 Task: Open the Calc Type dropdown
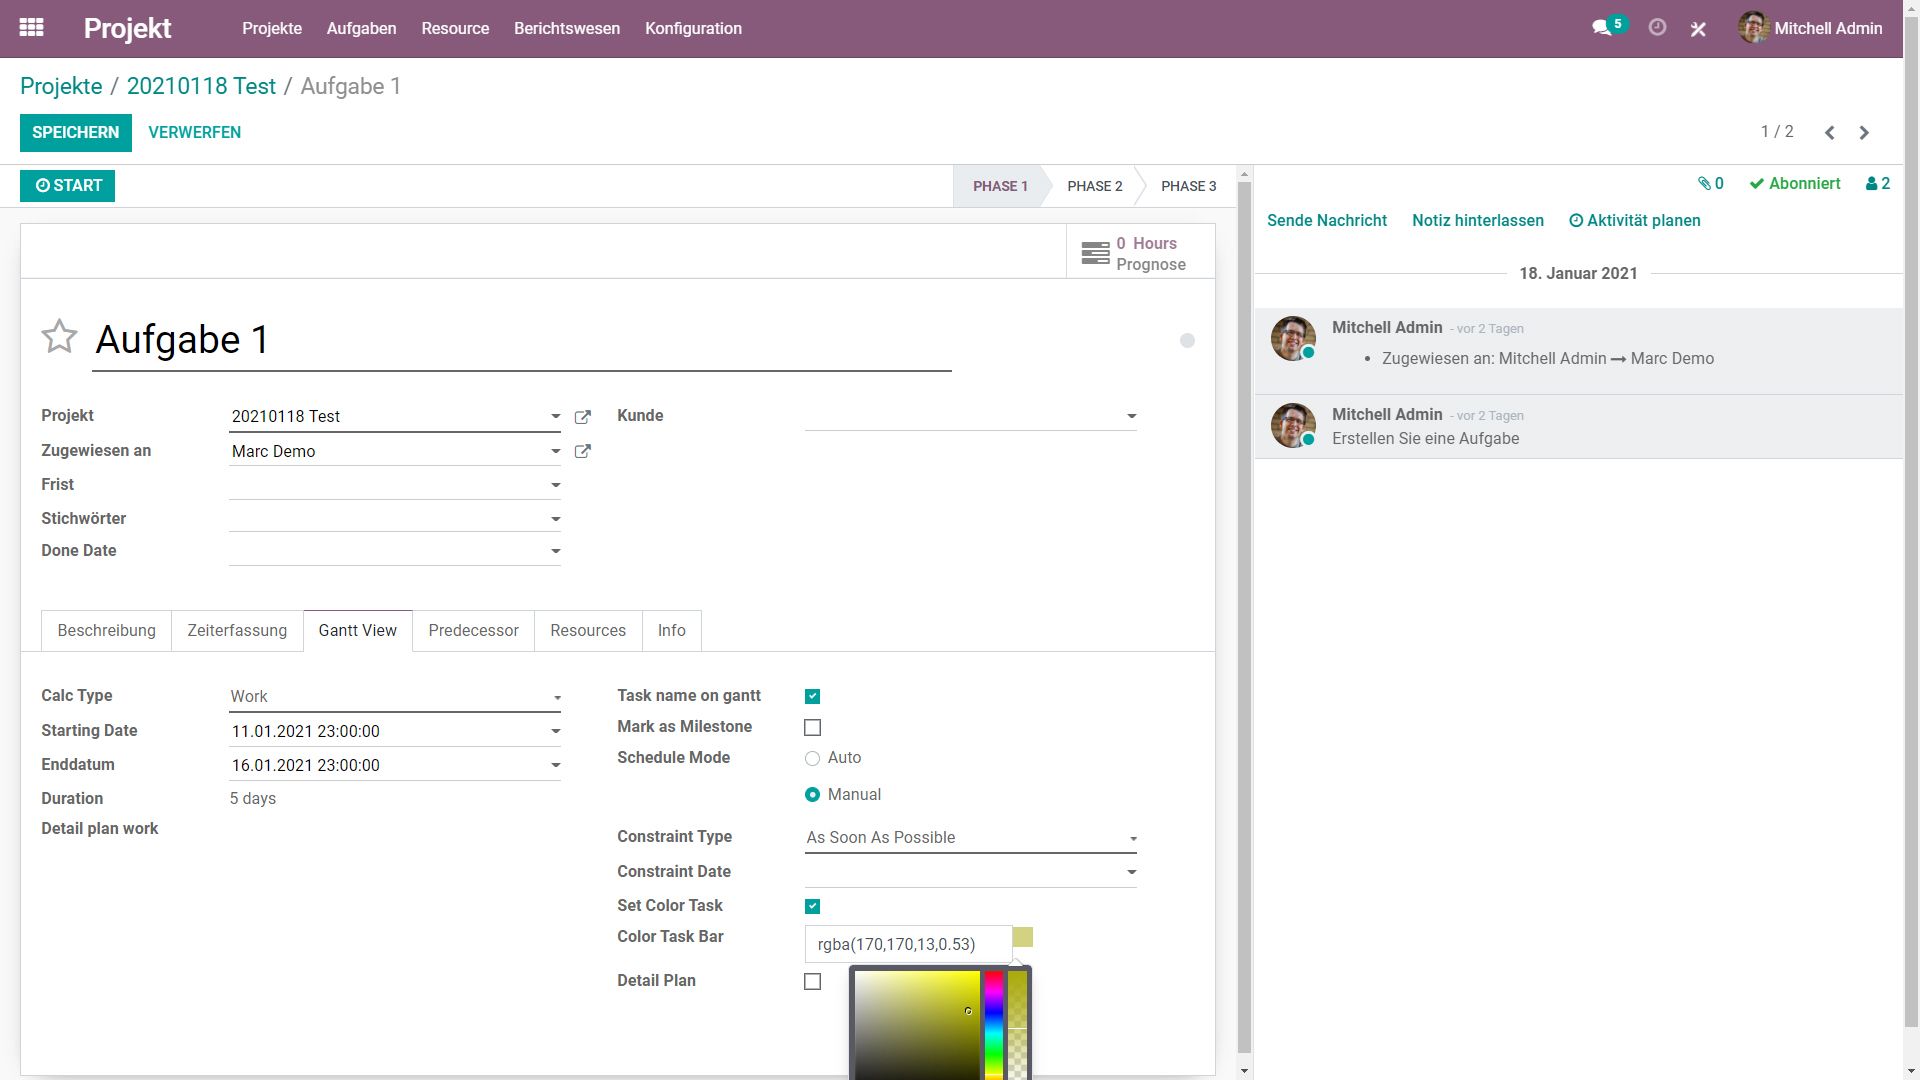557,698
